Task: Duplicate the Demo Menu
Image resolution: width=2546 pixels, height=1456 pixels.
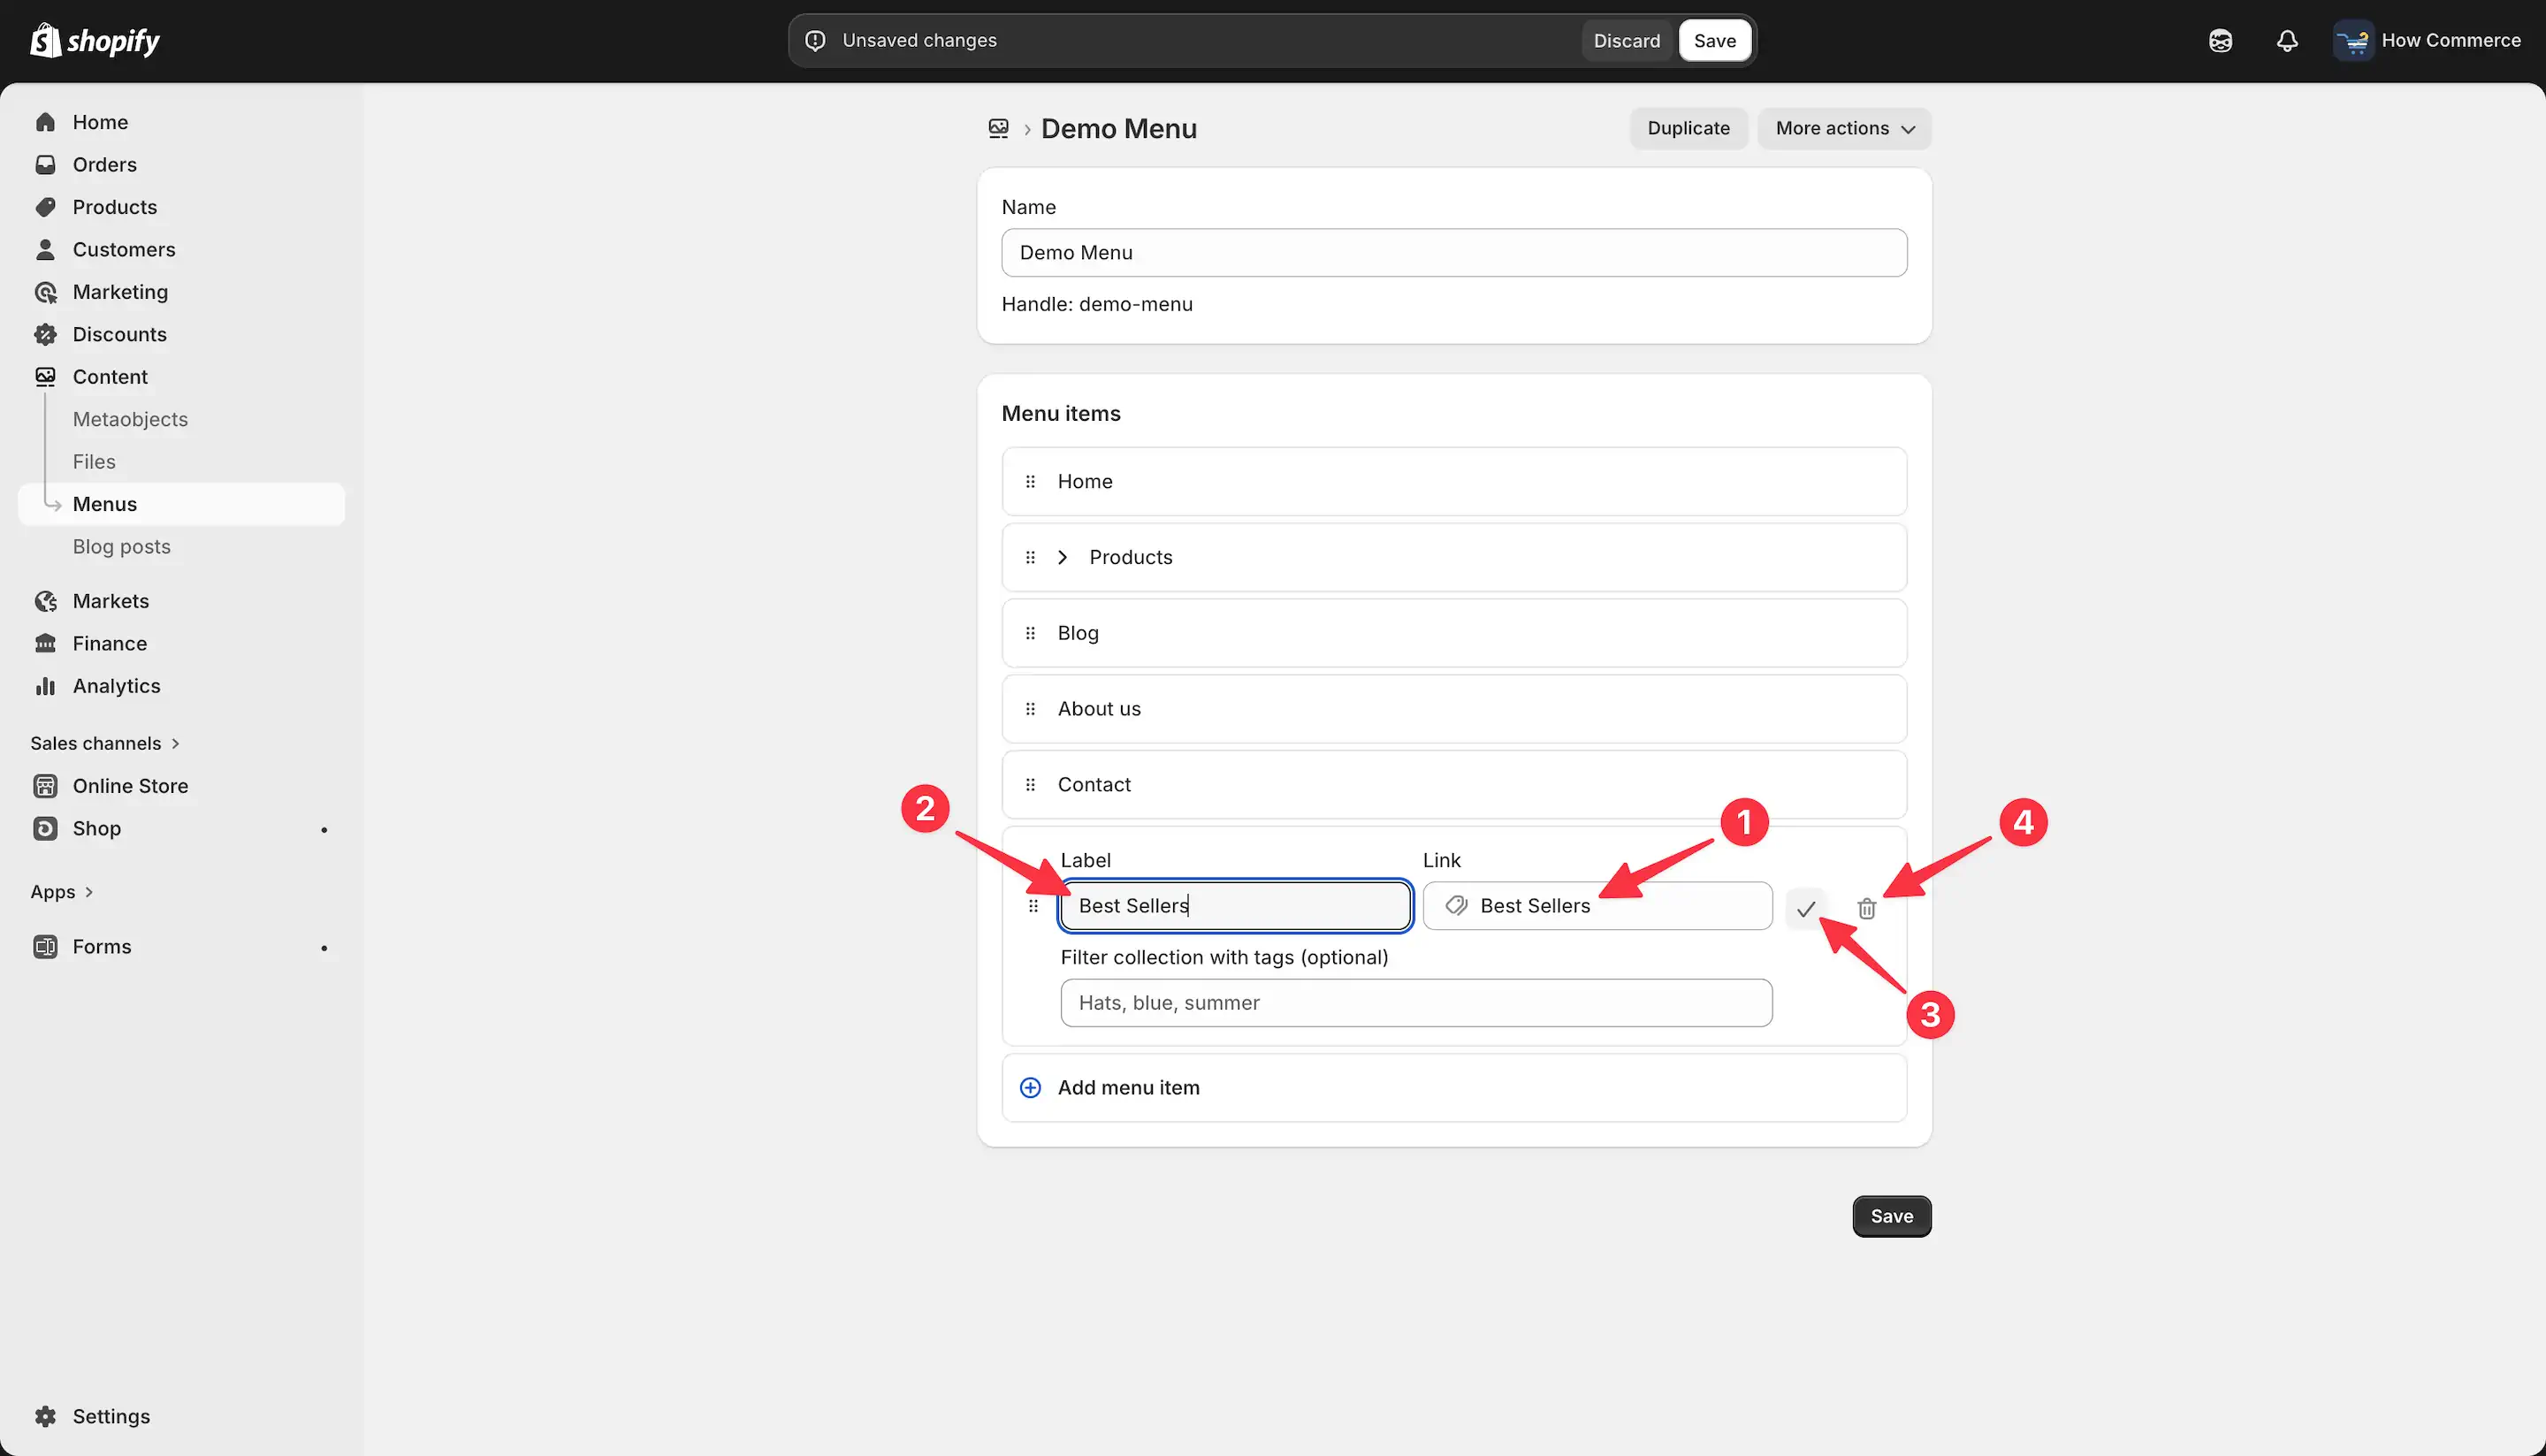Action: (x=1688, y=128)
